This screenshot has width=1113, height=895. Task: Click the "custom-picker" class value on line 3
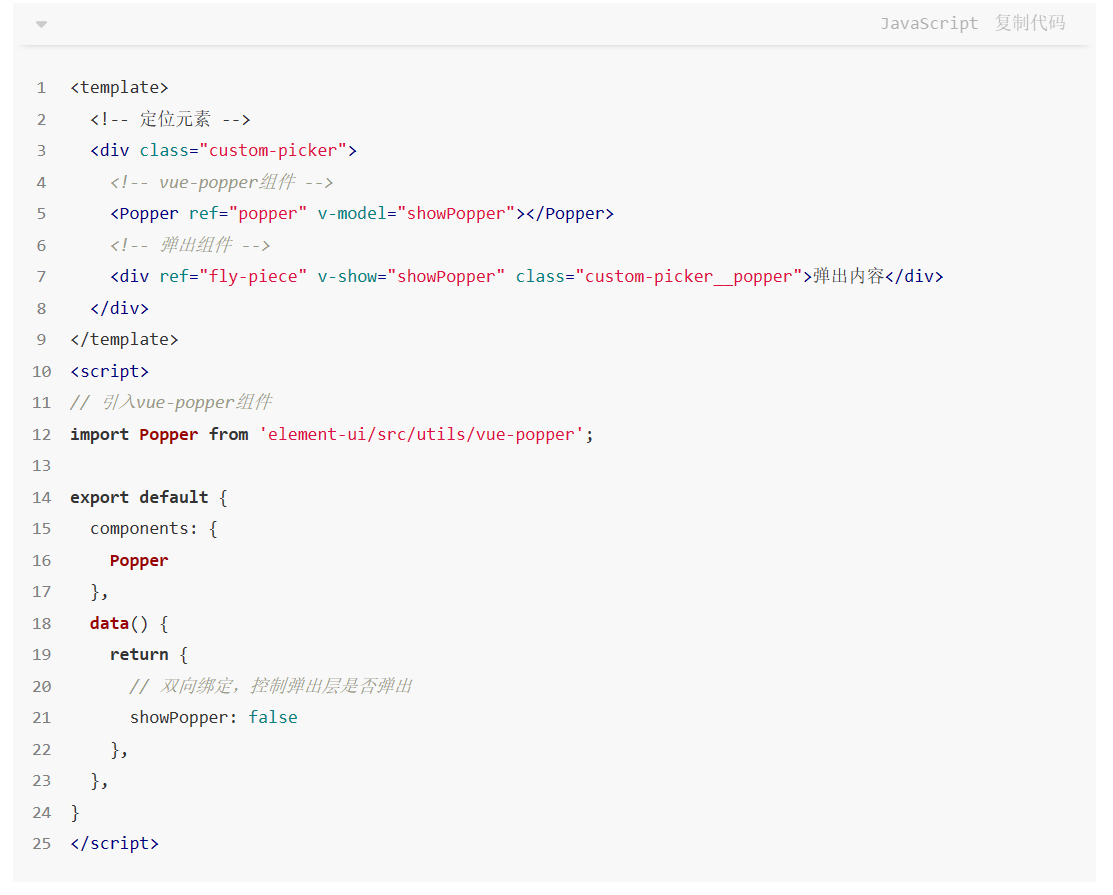tap(273, 150)
